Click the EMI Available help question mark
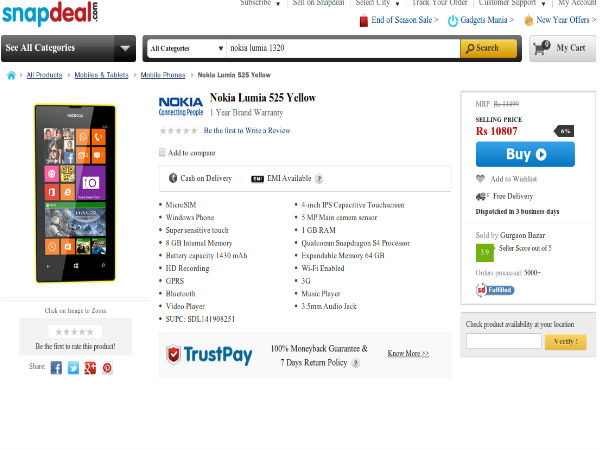The image size is (600, 450). [319, 179]
